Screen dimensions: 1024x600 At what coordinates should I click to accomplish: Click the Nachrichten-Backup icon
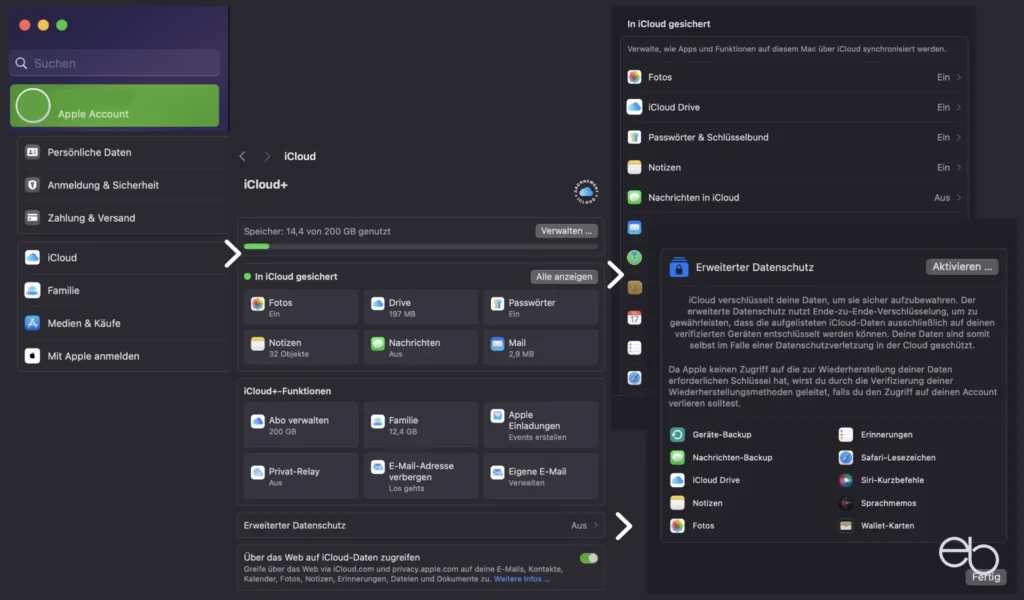(x=677, y=457)
